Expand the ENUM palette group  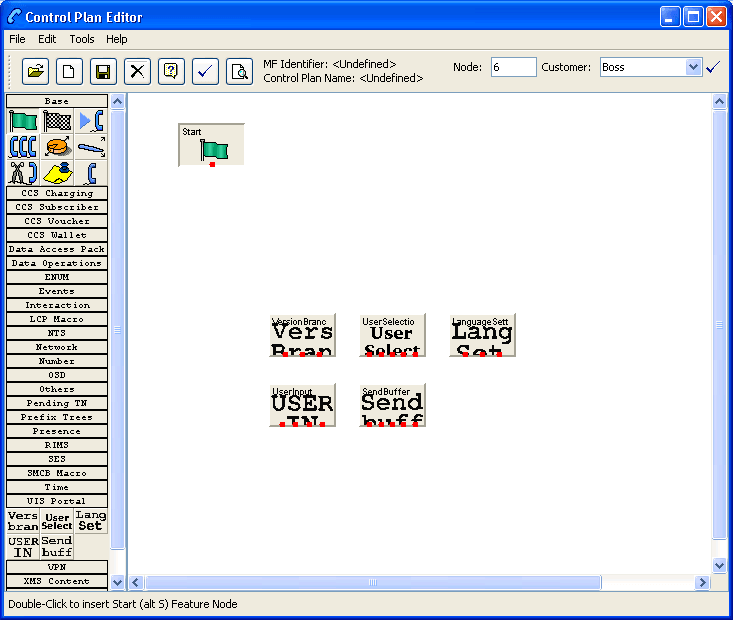coord(57,277)
